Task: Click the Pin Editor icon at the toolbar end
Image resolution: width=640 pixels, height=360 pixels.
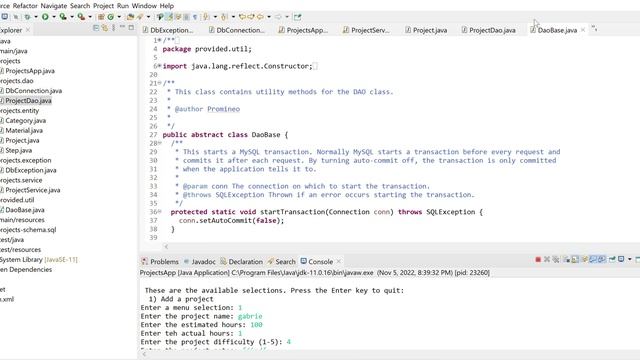Action: 298,17
